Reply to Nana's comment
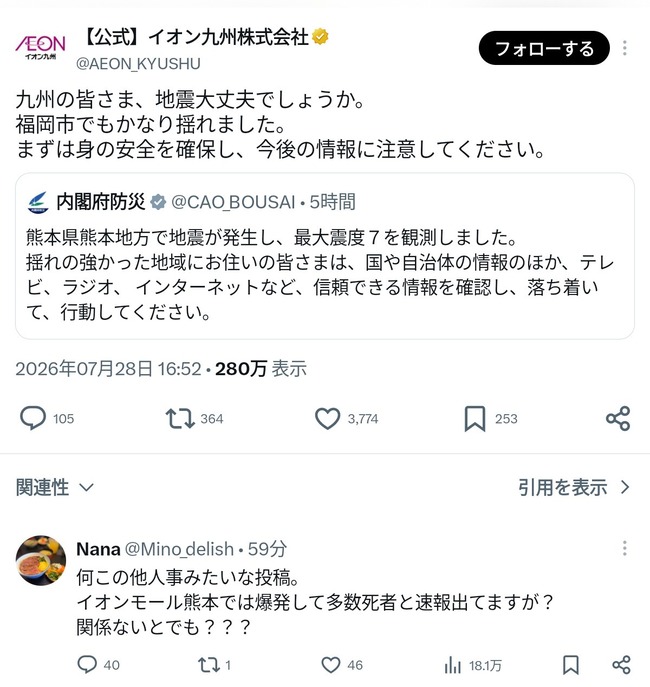650x687 pixels. click(x=87, y=665)
